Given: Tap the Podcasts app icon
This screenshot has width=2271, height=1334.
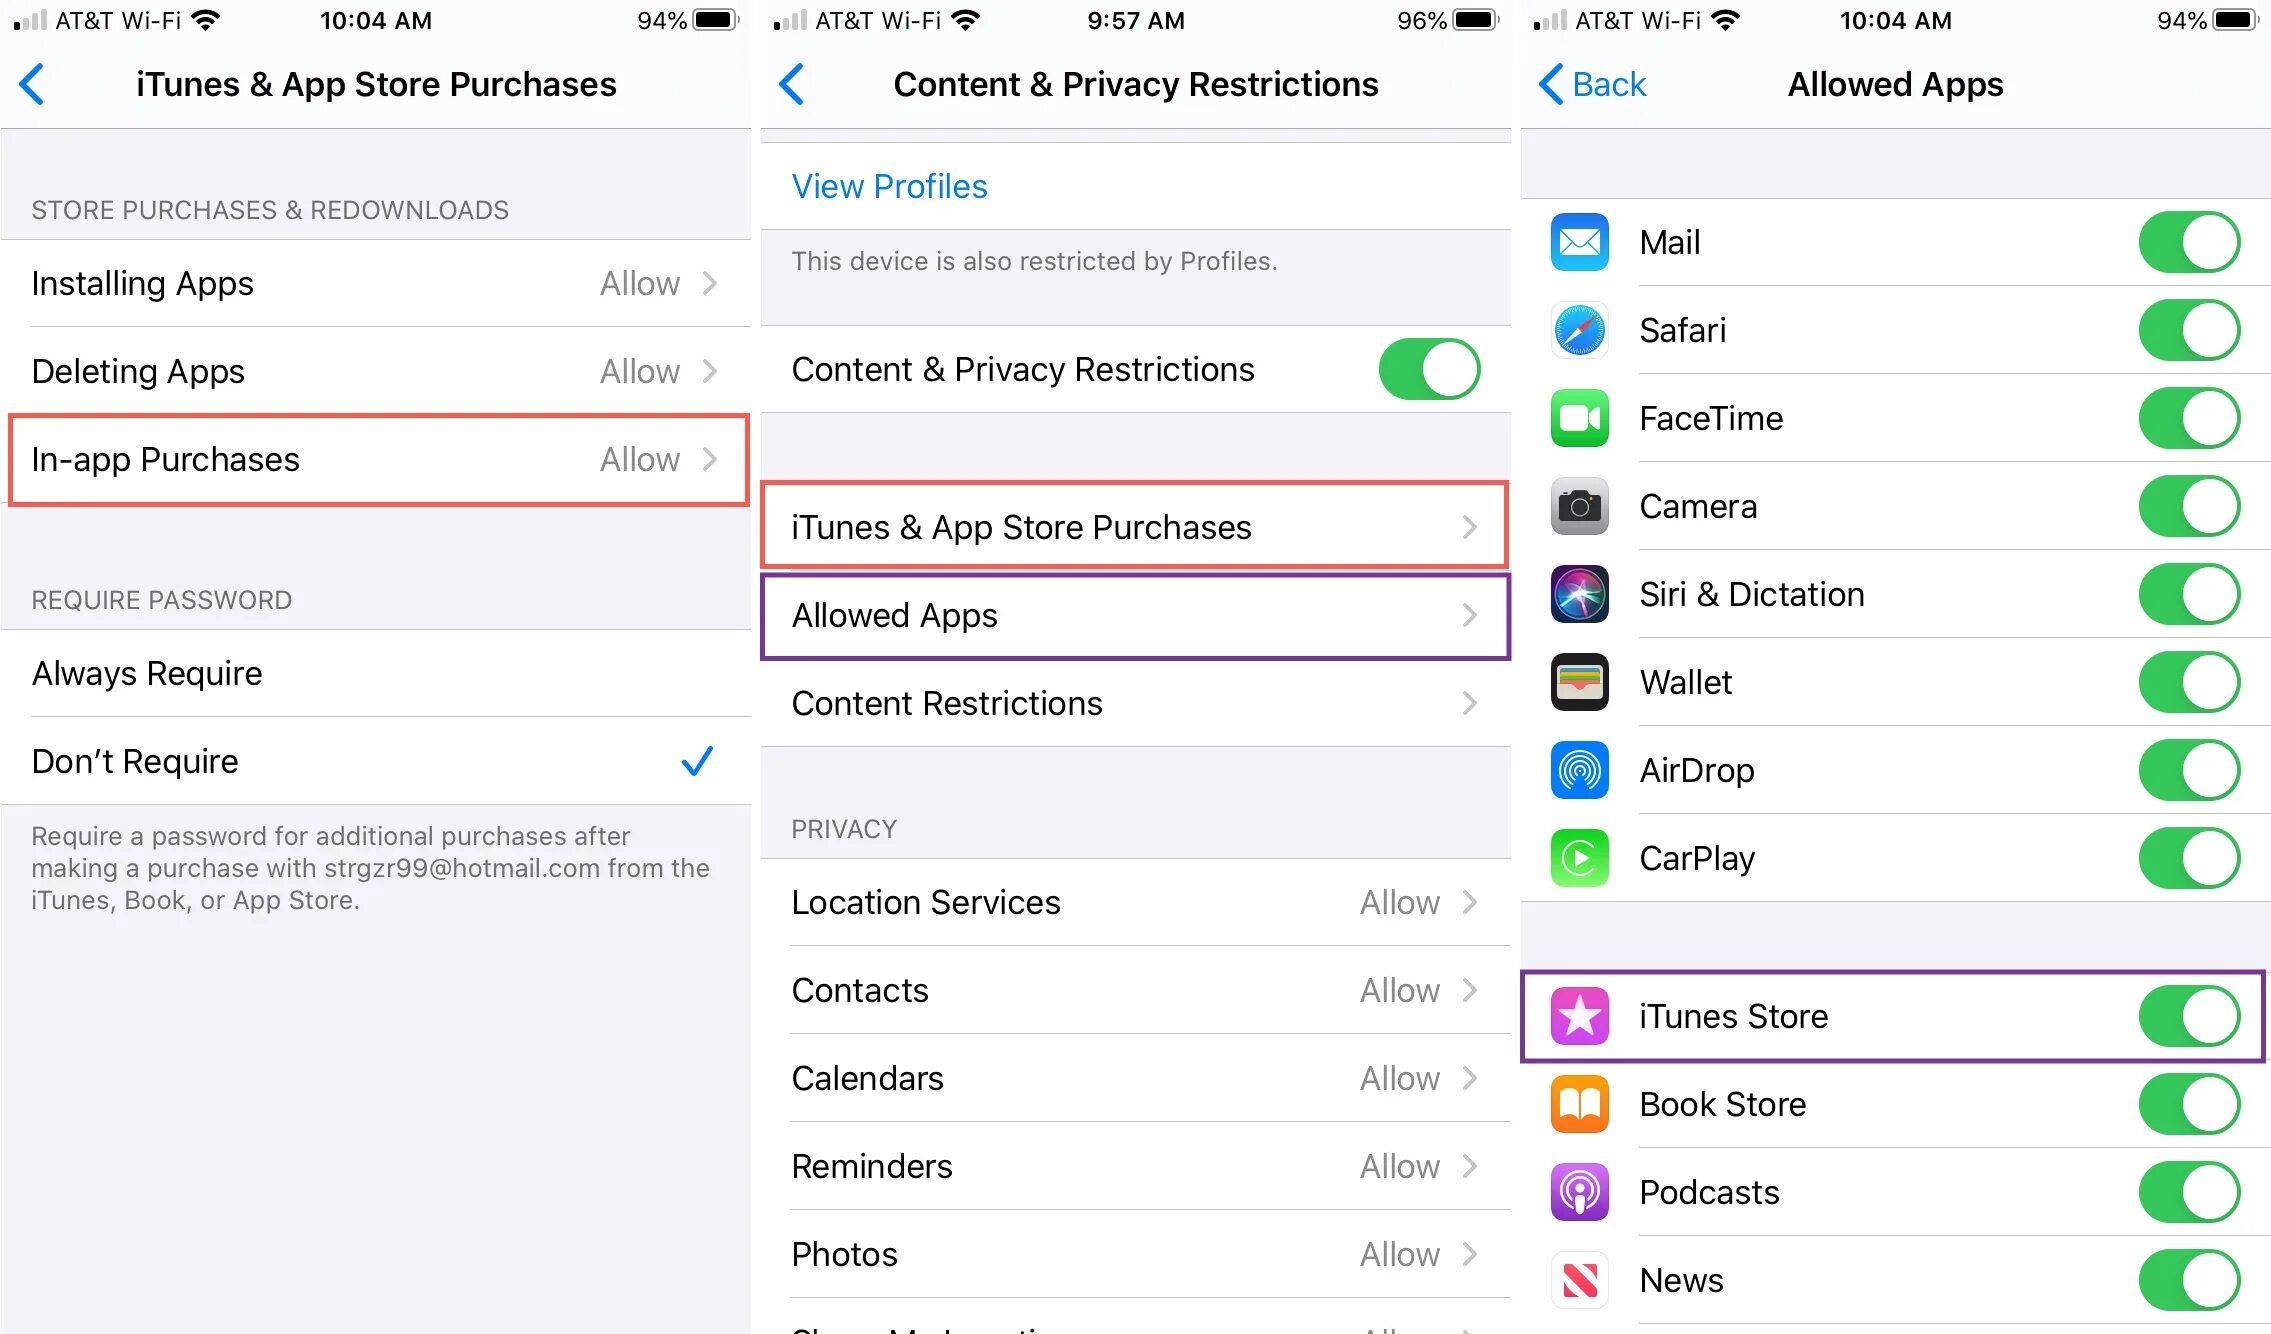Looking at the screenshot, I should pos(1579,1192).
